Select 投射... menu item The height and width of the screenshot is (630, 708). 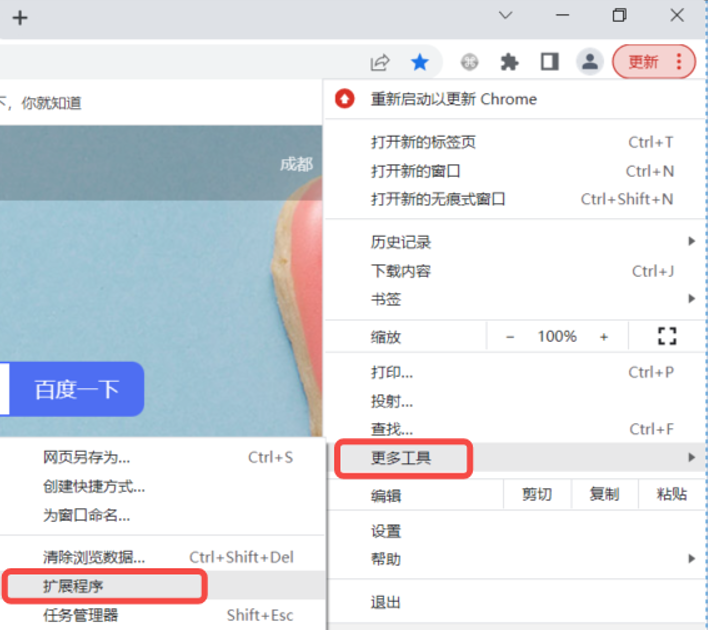point(515,401)
